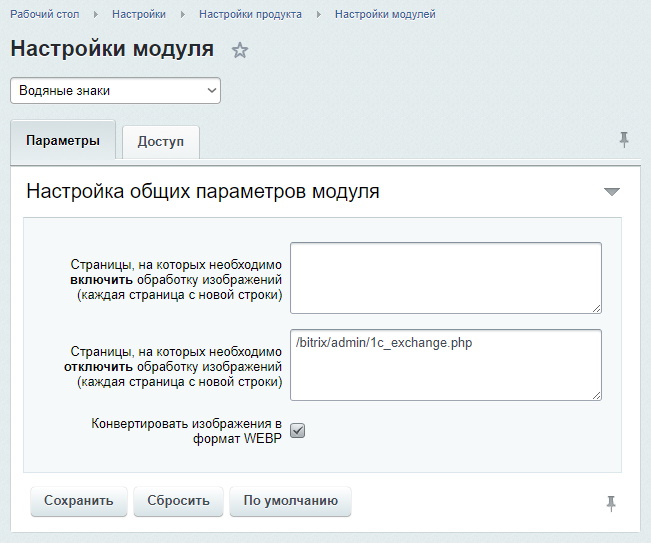This screenshot has height=543, width=651.
Task: Click breadcrumb arrow after Рабочий стол
Action: [x=98, y=15]
